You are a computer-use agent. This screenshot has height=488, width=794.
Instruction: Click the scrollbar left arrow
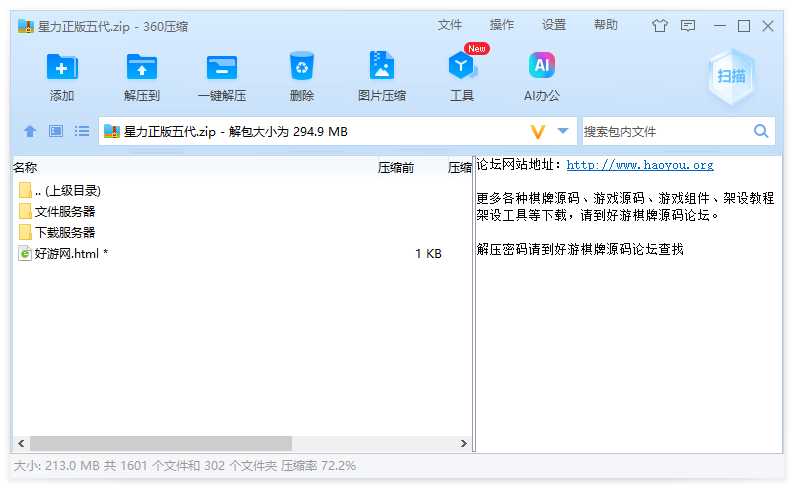pos(21,443)
